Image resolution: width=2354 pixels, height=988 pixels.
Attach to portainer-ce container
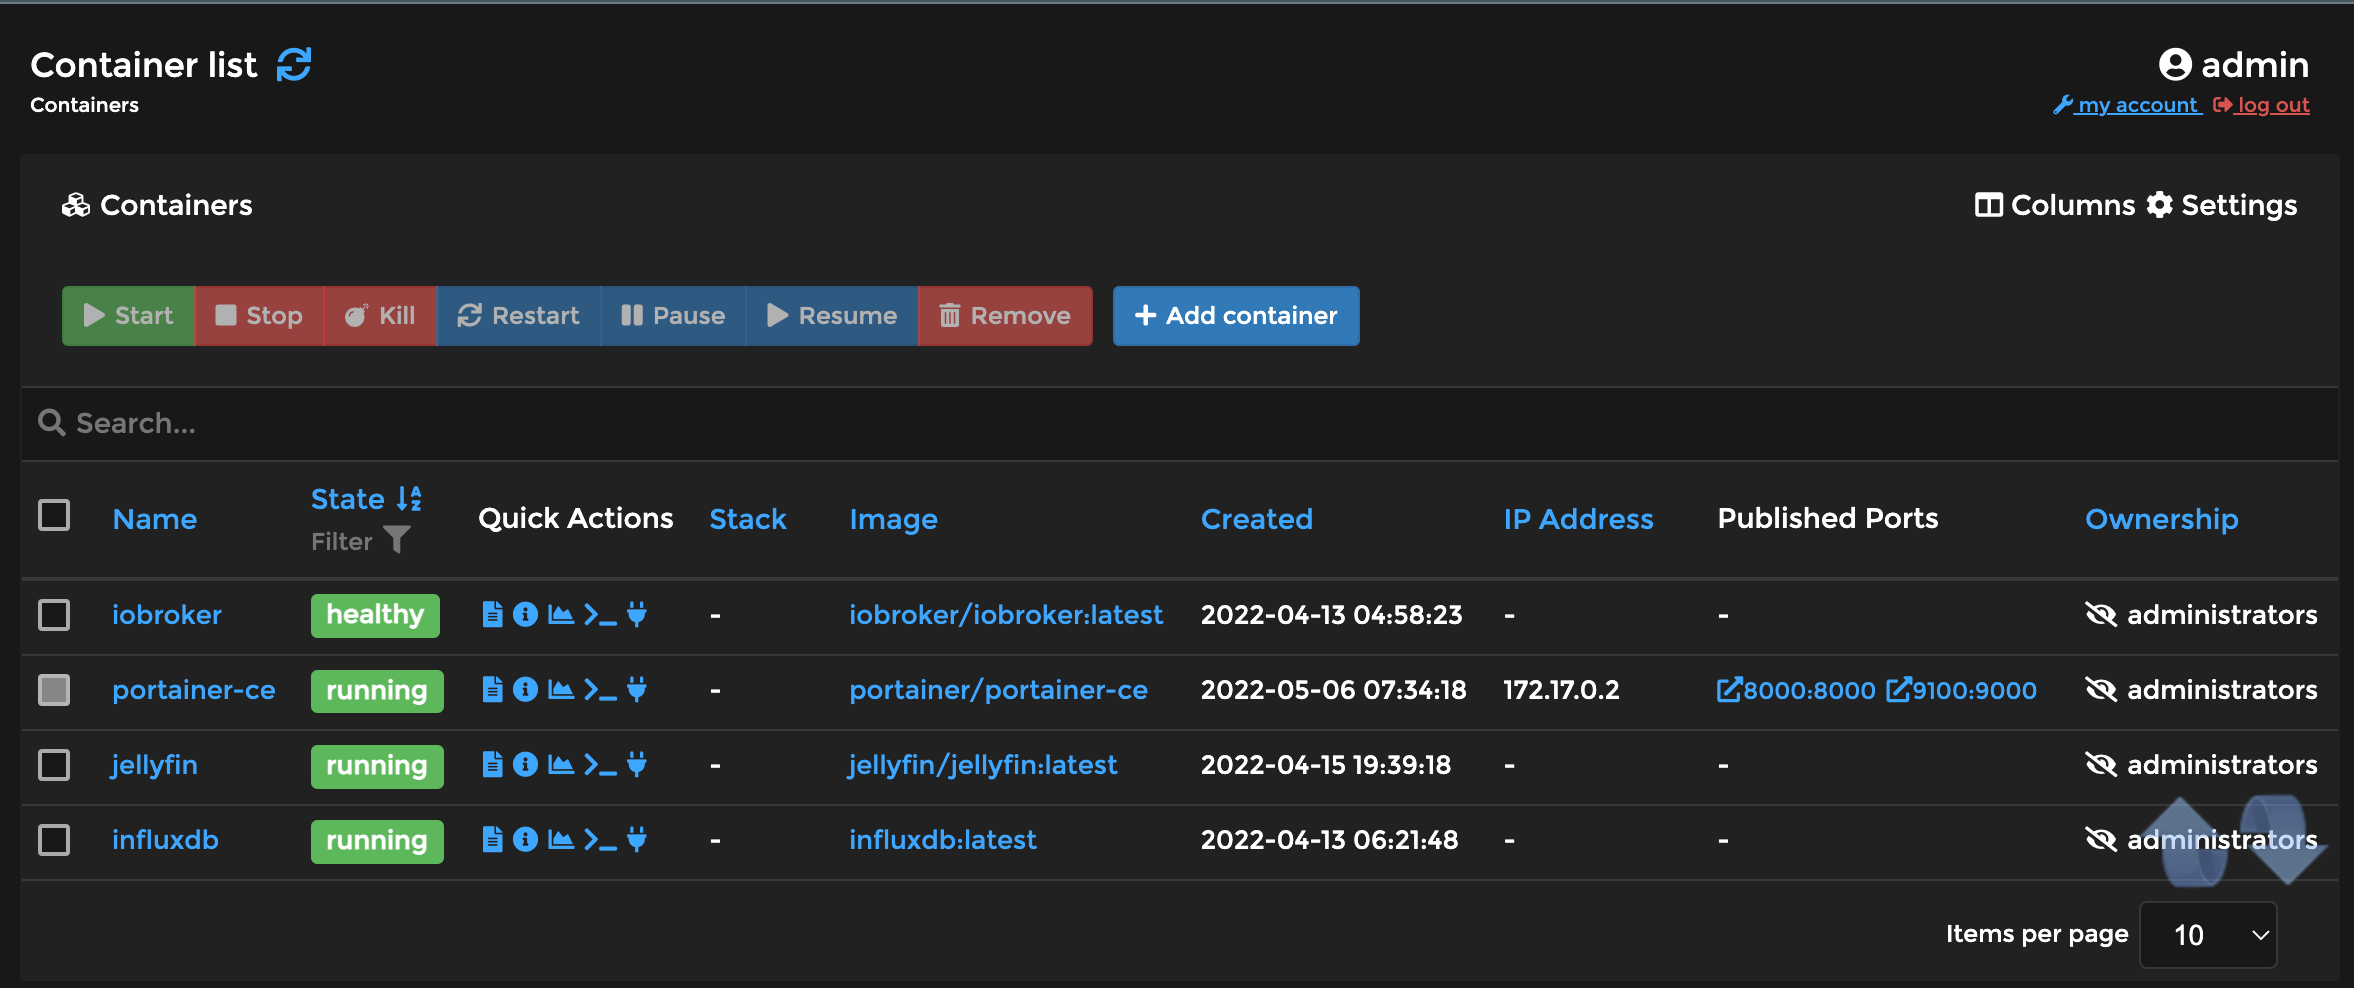pyautogui.click(x=637, y=689)
